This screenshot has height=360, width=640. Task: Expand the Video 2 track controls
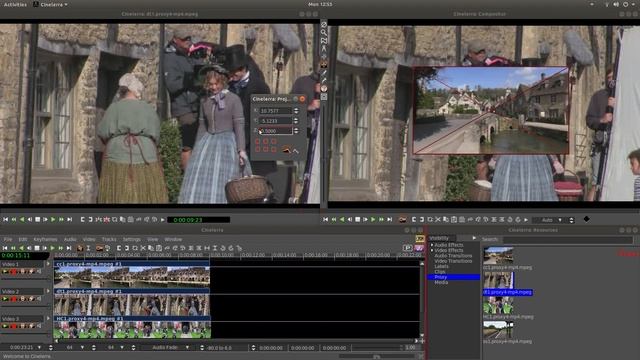click(48, 291)
